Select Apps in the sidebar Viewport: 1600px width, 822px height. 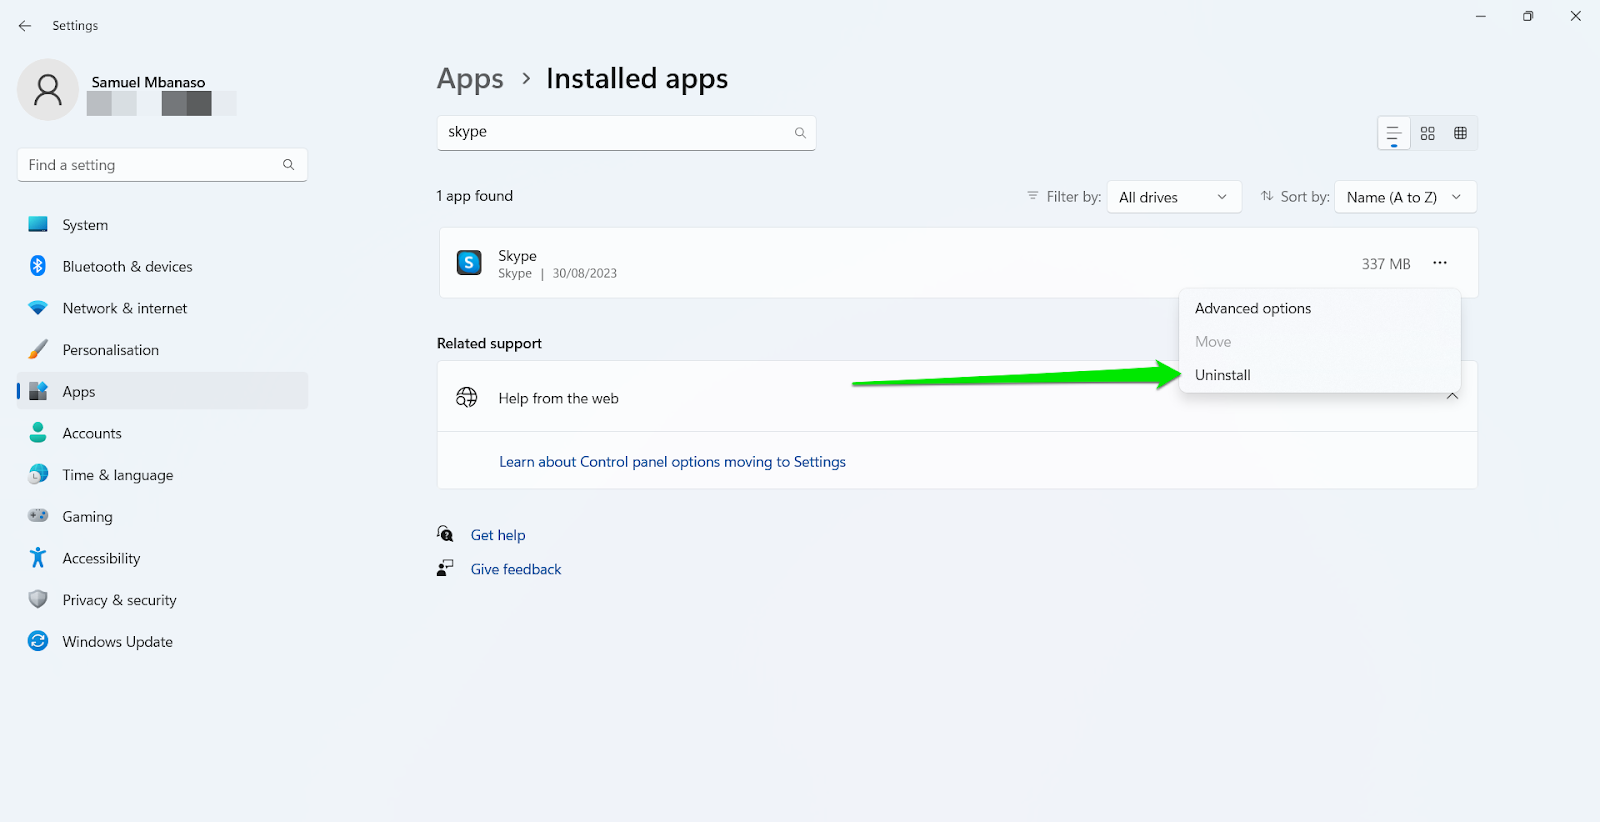(162, 391)
